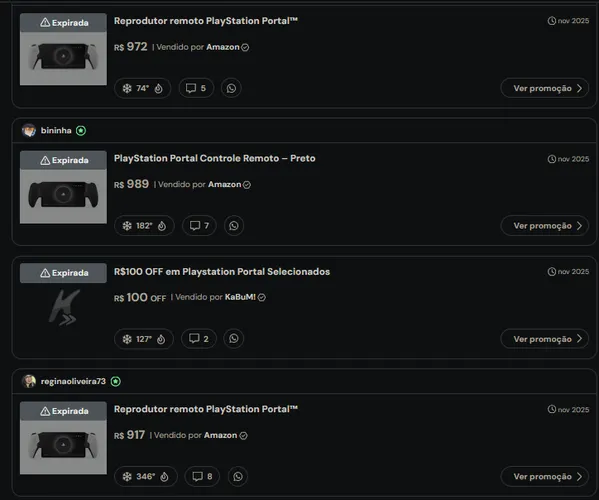Click the R$ 972 price

[x=131, y=47]
